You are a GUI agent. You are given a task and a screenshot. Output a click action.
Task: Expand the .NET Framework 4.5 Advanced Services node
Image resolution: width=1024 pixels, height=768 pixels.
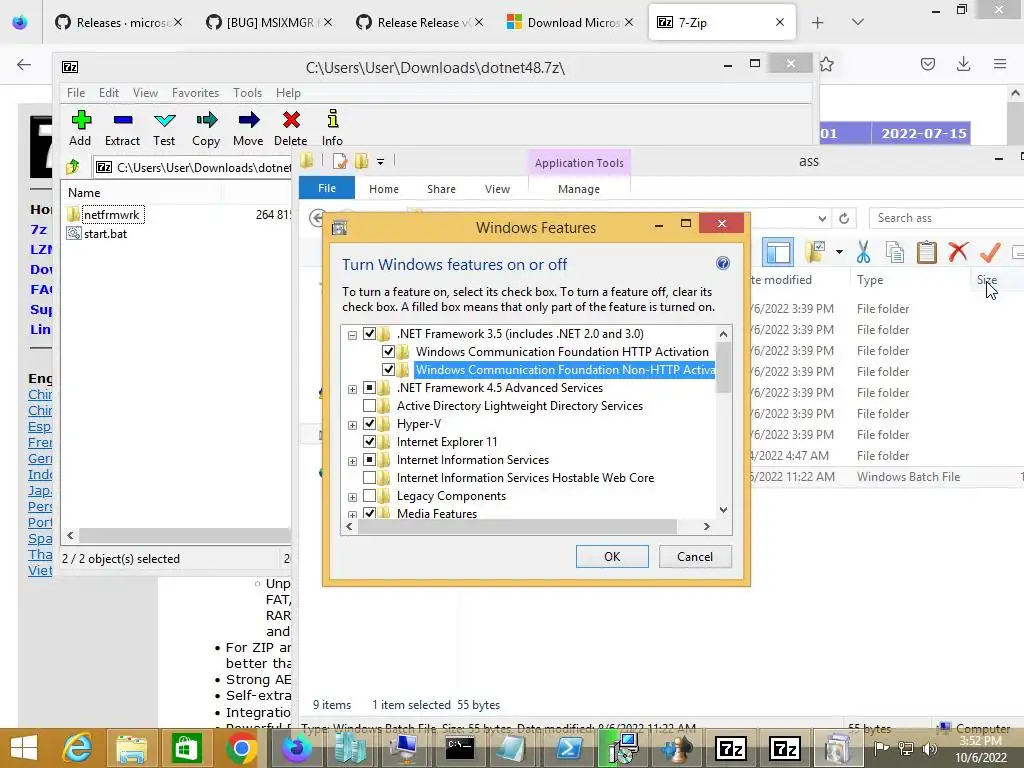coord(353,389)
